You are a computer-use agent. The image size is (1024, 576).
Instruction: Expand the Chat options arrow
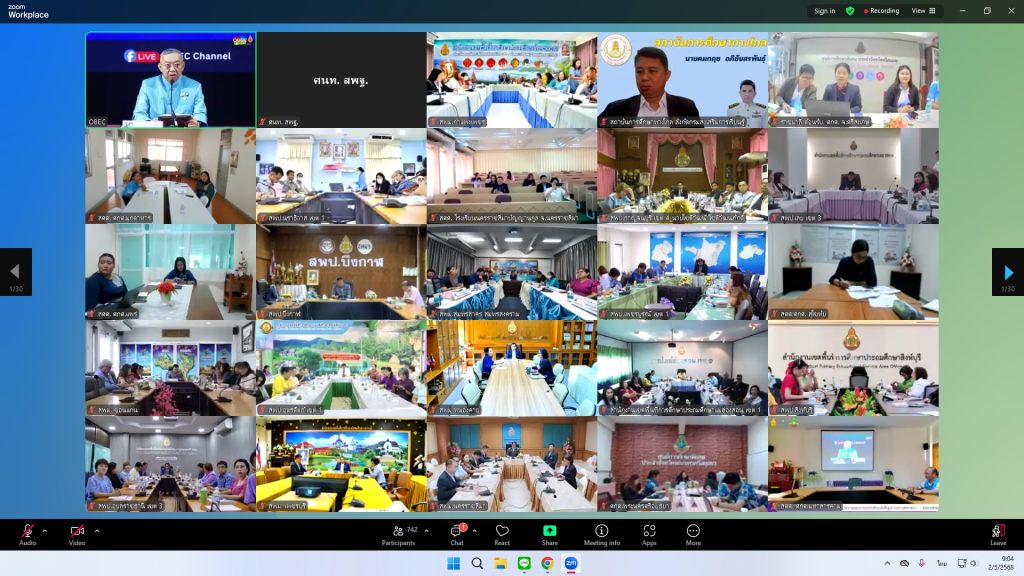(x=474, y=530)
